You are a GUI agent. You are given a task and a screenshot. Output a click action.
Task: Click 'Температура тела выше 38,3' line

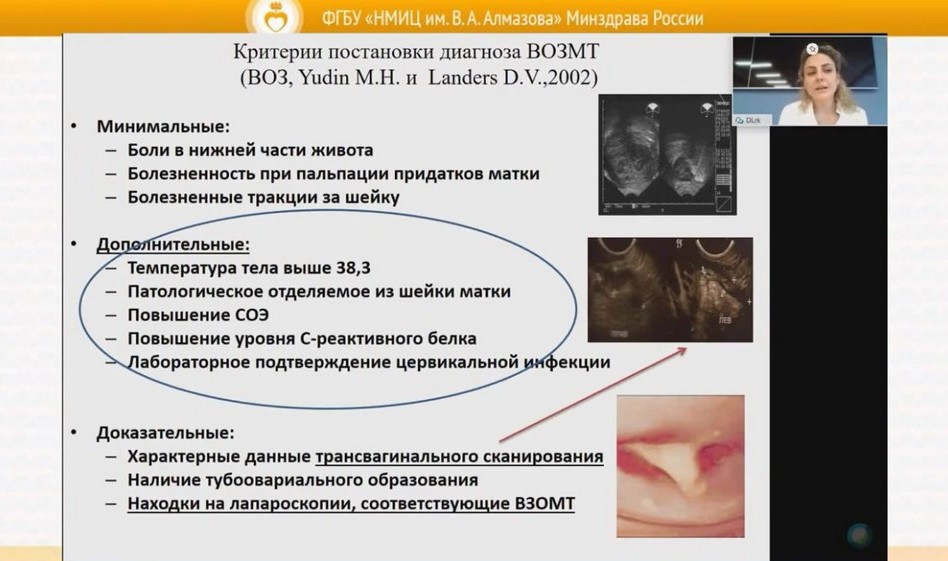point(255,268)
